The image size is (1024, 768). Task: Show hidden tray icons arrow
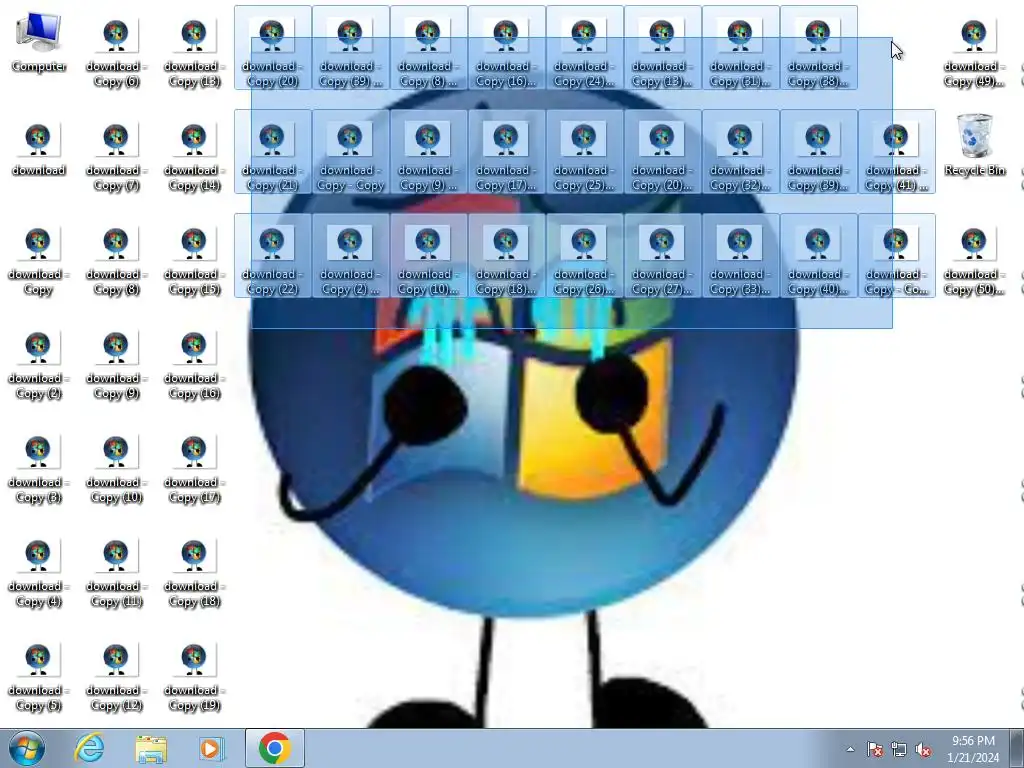pyautogui.click(x=850, y=749)
